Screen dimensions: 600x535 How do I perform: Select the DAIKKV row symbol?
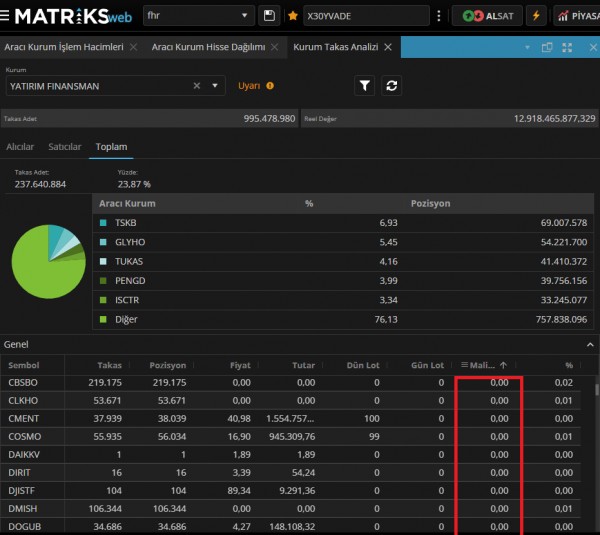[x=24, y=454]
